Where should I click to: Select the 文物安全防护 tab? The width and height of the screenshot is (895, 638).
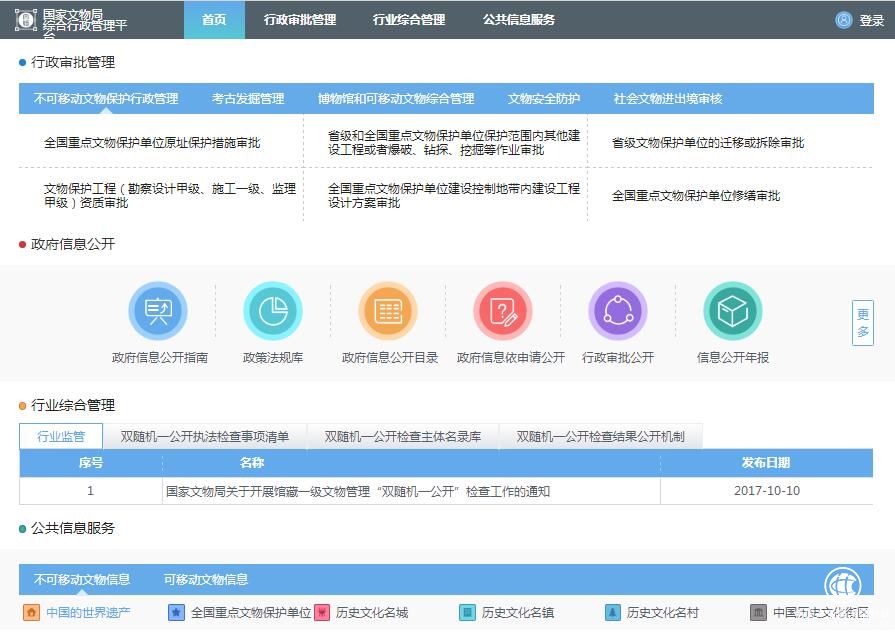[x=543, y=99]
